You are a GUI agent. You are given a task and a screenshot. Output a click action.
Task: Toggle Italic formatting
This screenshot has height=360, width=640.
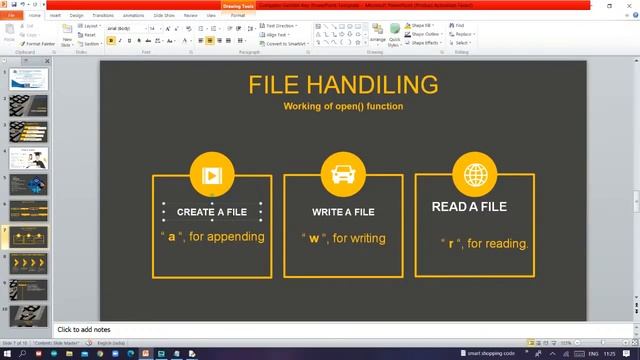point(120,41)
